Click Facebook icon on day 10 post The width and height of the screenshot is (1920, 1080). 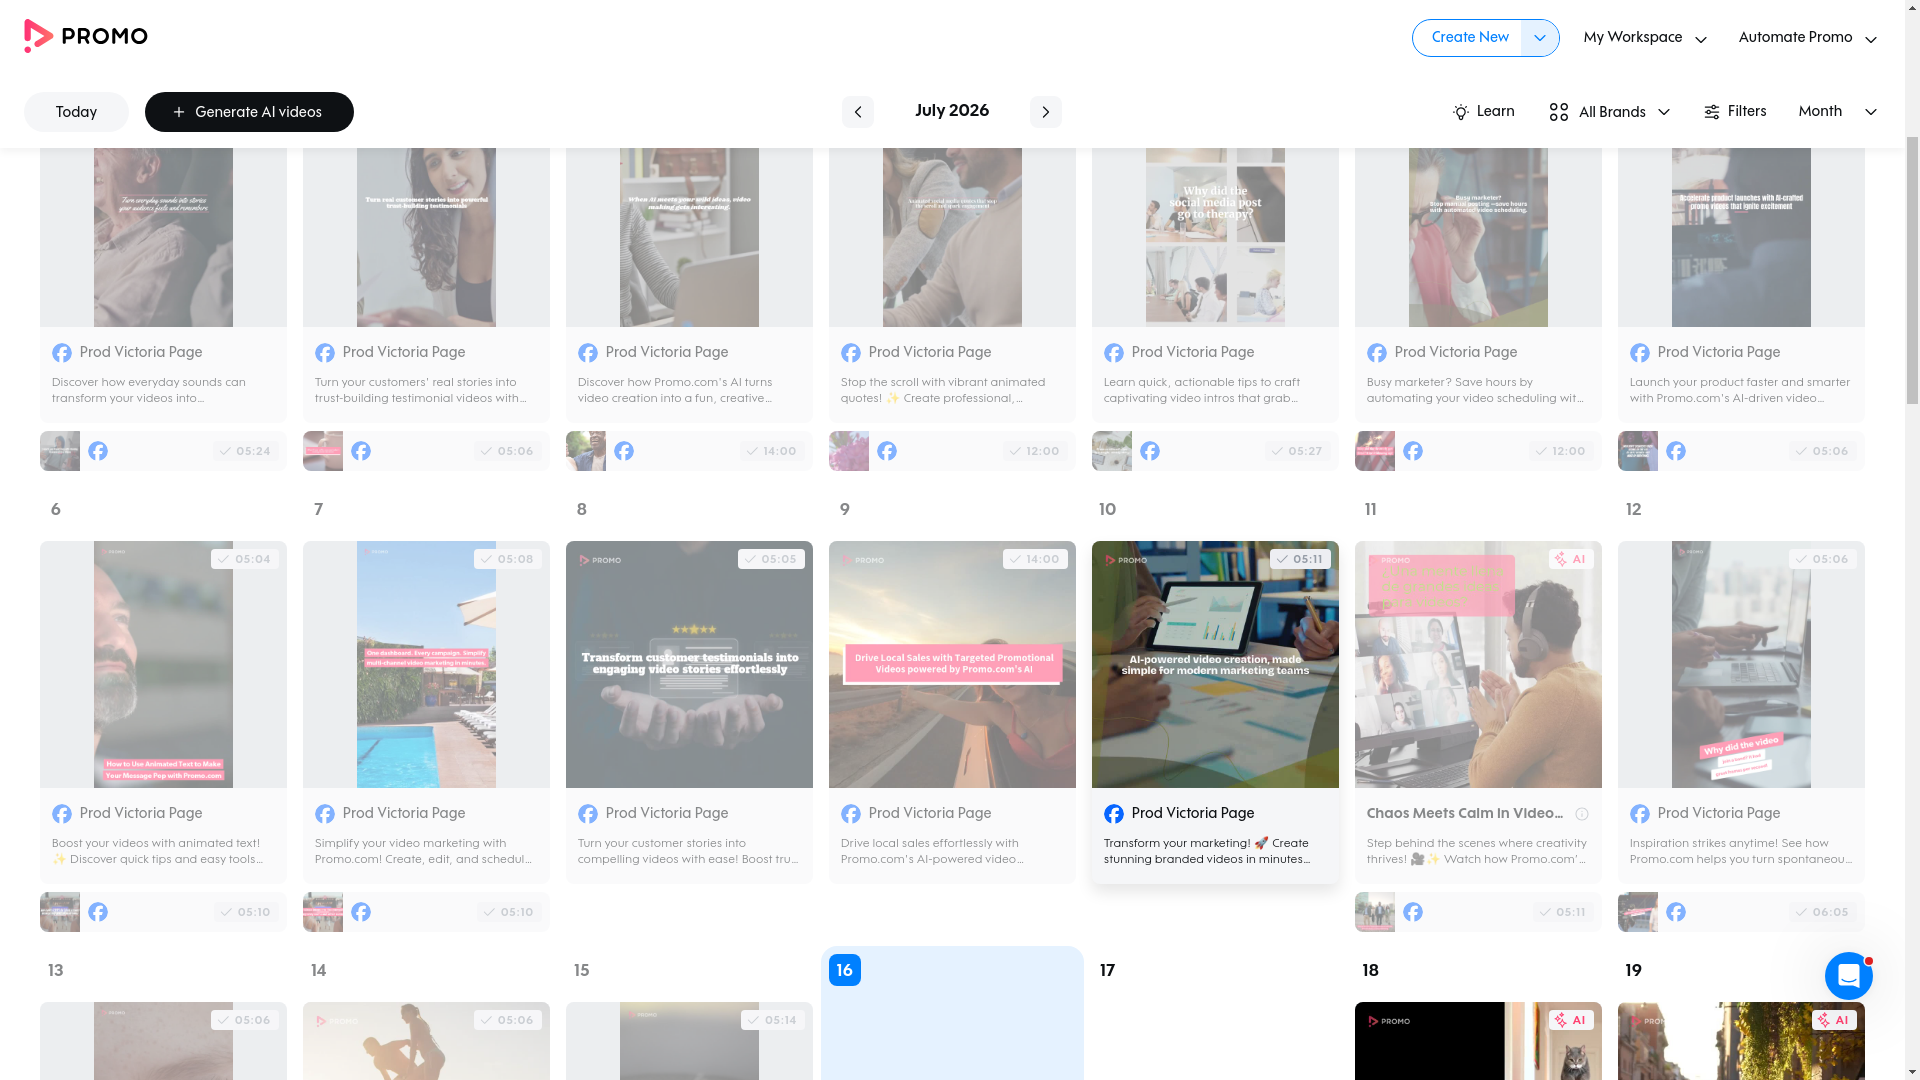1113,814
